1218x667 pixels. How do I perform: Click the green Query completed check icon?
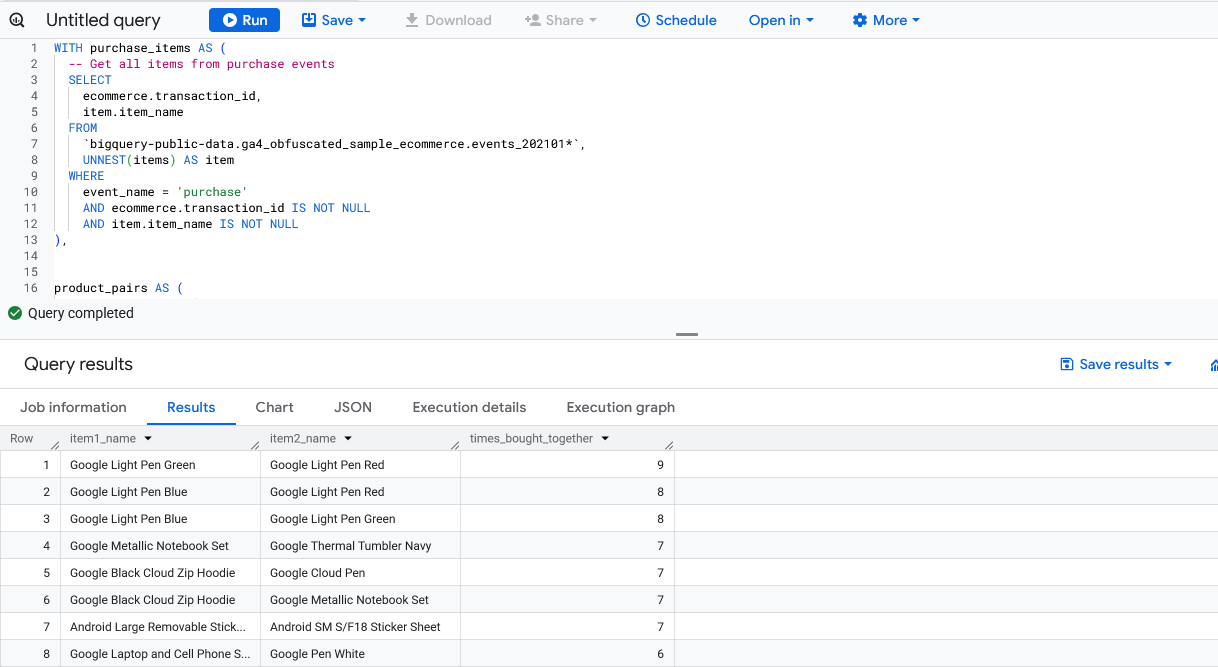click(15, 313)
